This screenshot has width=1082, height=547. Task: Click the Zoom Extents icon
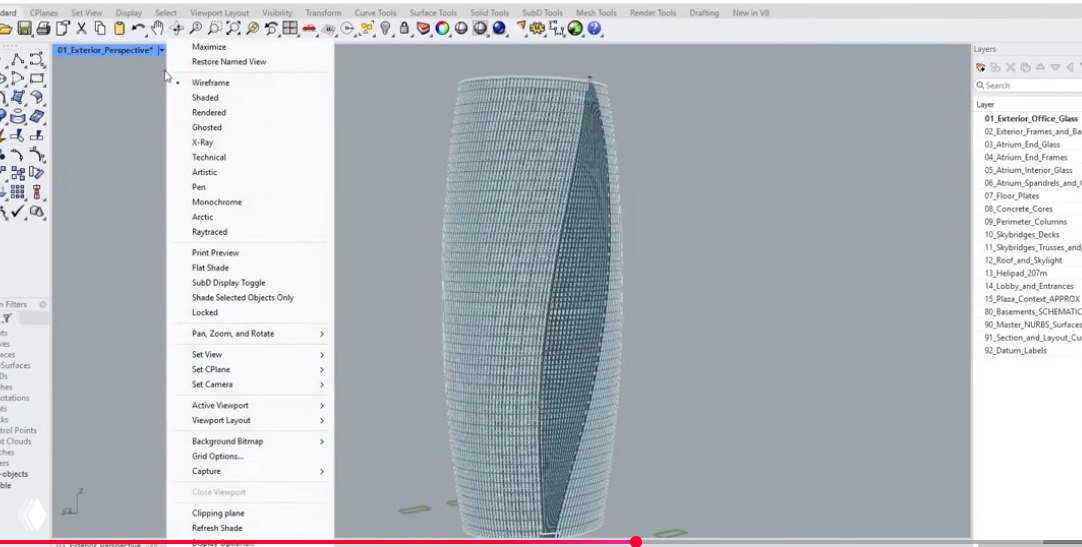click(233, 29)
